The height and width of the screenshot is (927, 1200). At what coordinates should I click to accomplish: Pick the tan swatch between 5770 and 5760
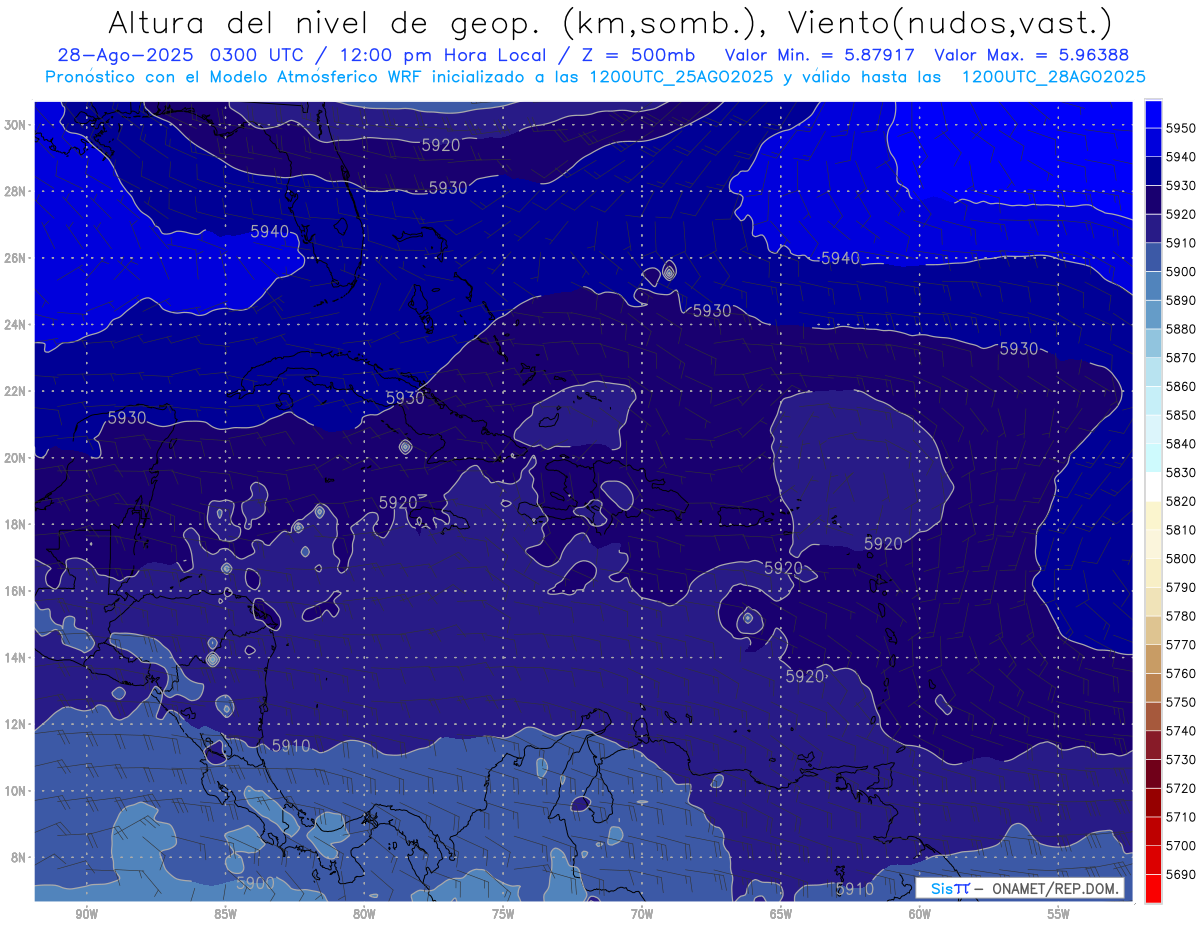tap(1153, 658)
